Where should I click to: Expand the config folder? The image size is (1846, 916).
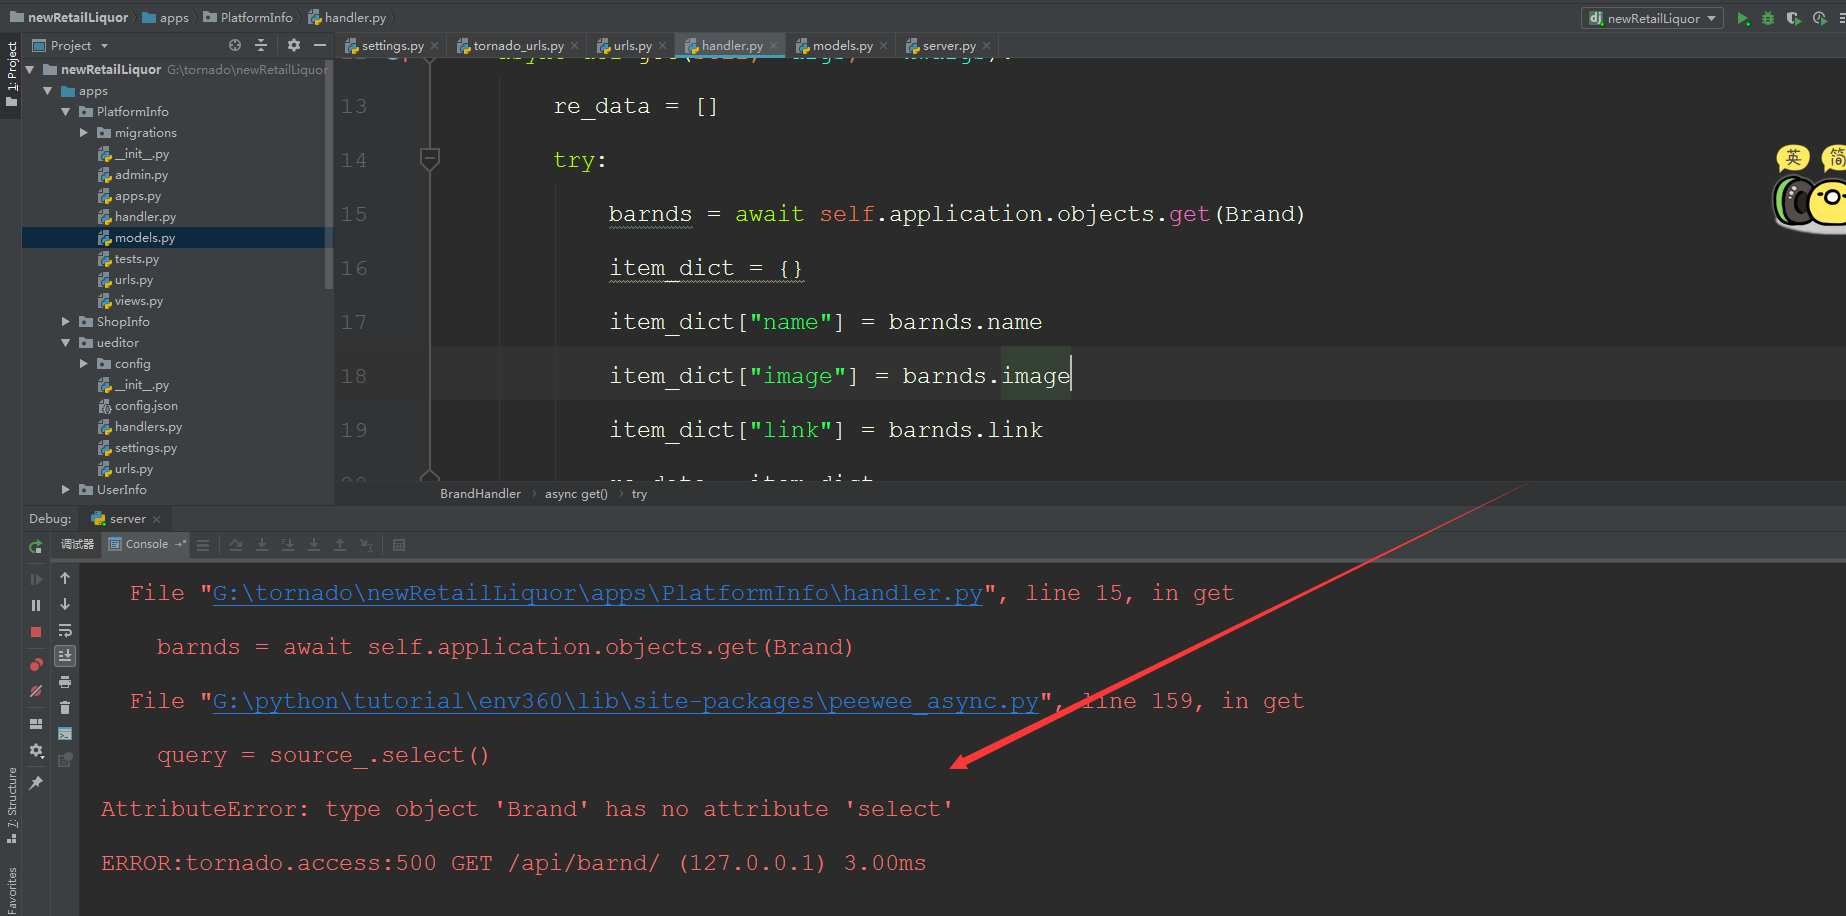(x=84, y=363)
